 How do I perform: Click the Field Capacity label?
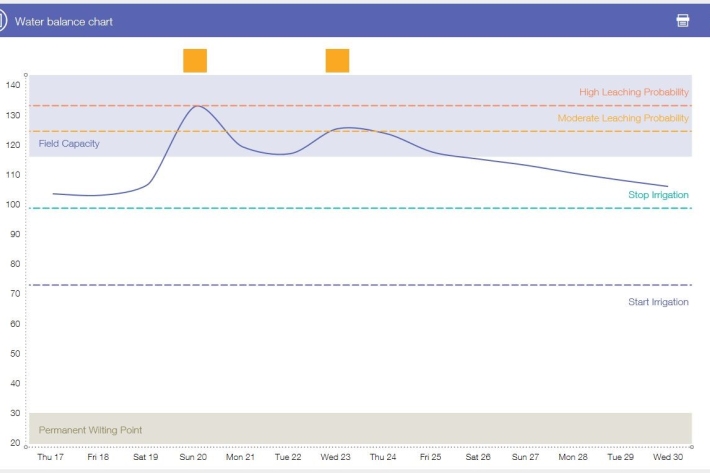[69, 144]
